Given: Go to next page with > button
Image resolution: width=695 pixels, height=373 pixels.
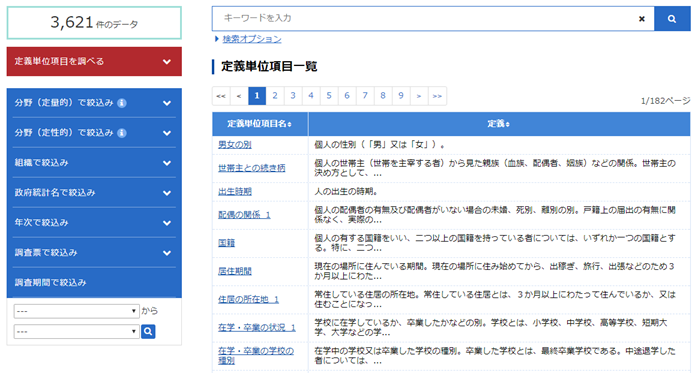Looking at the screenshot, I should pyautogui.click(x=419, y=96).
